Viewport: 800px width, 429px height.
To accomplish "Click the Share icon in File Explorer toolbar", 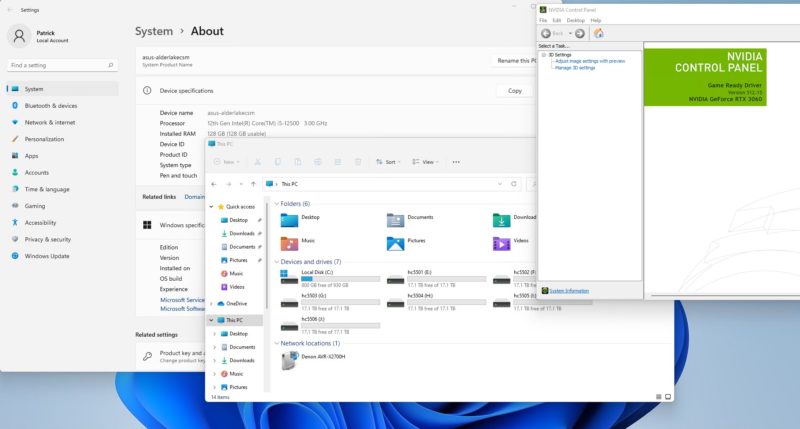I will coord(338,162).
